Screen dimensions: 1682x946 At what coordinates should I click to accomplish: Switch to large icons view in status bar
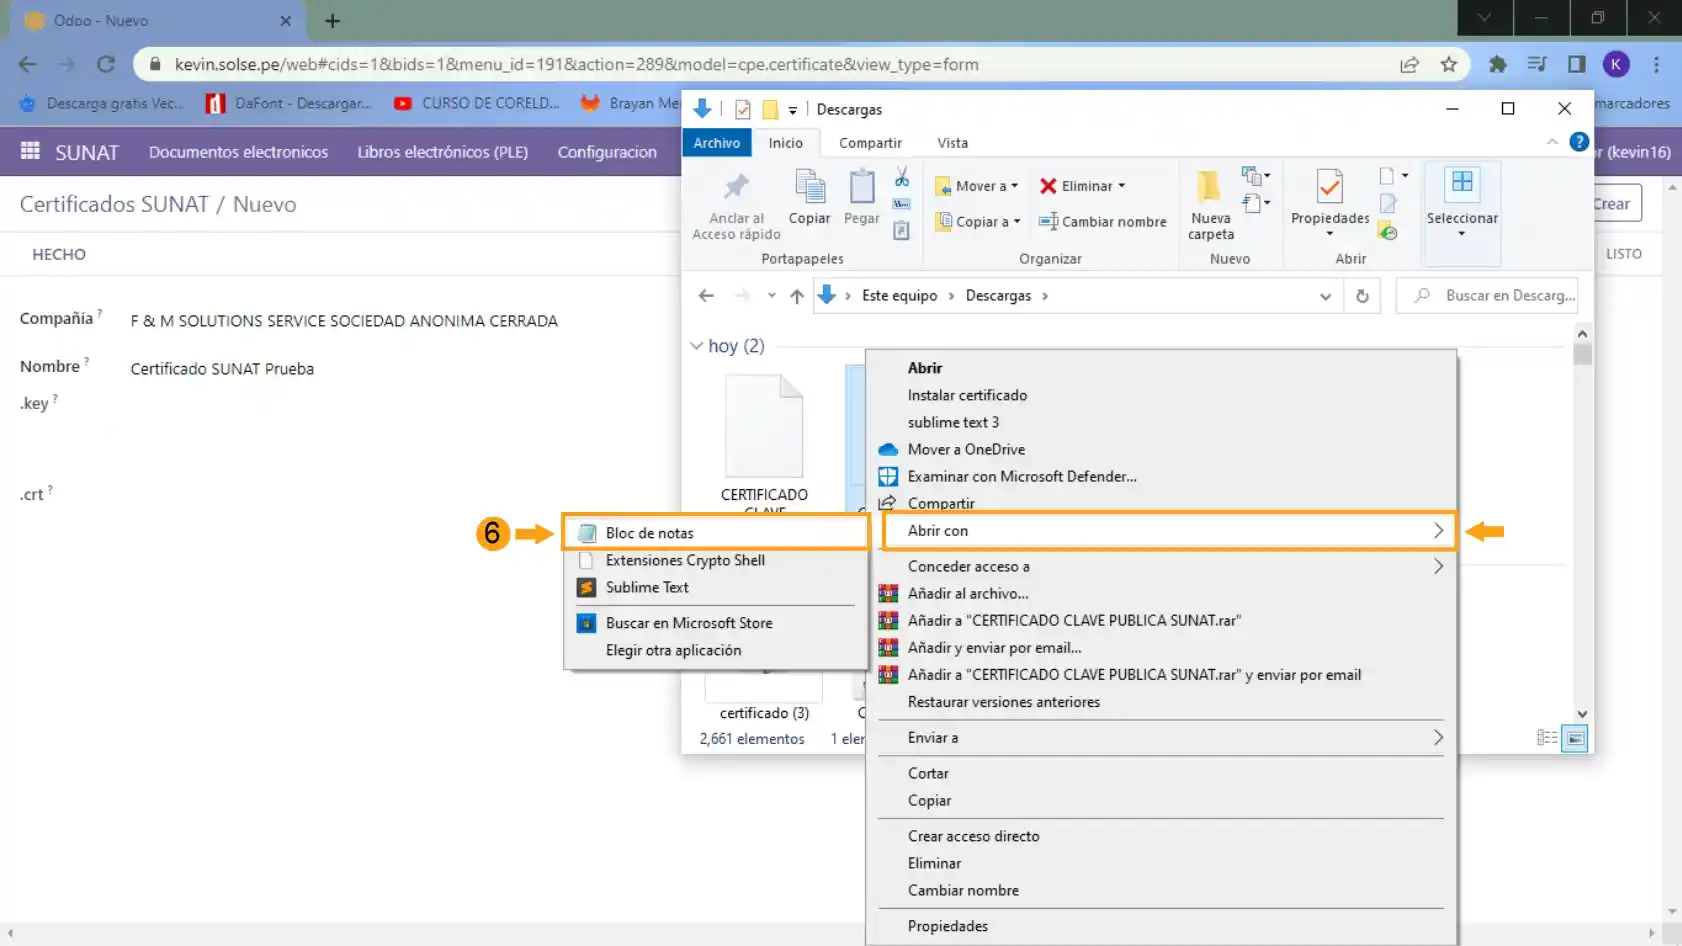(x=1575, y=739)
